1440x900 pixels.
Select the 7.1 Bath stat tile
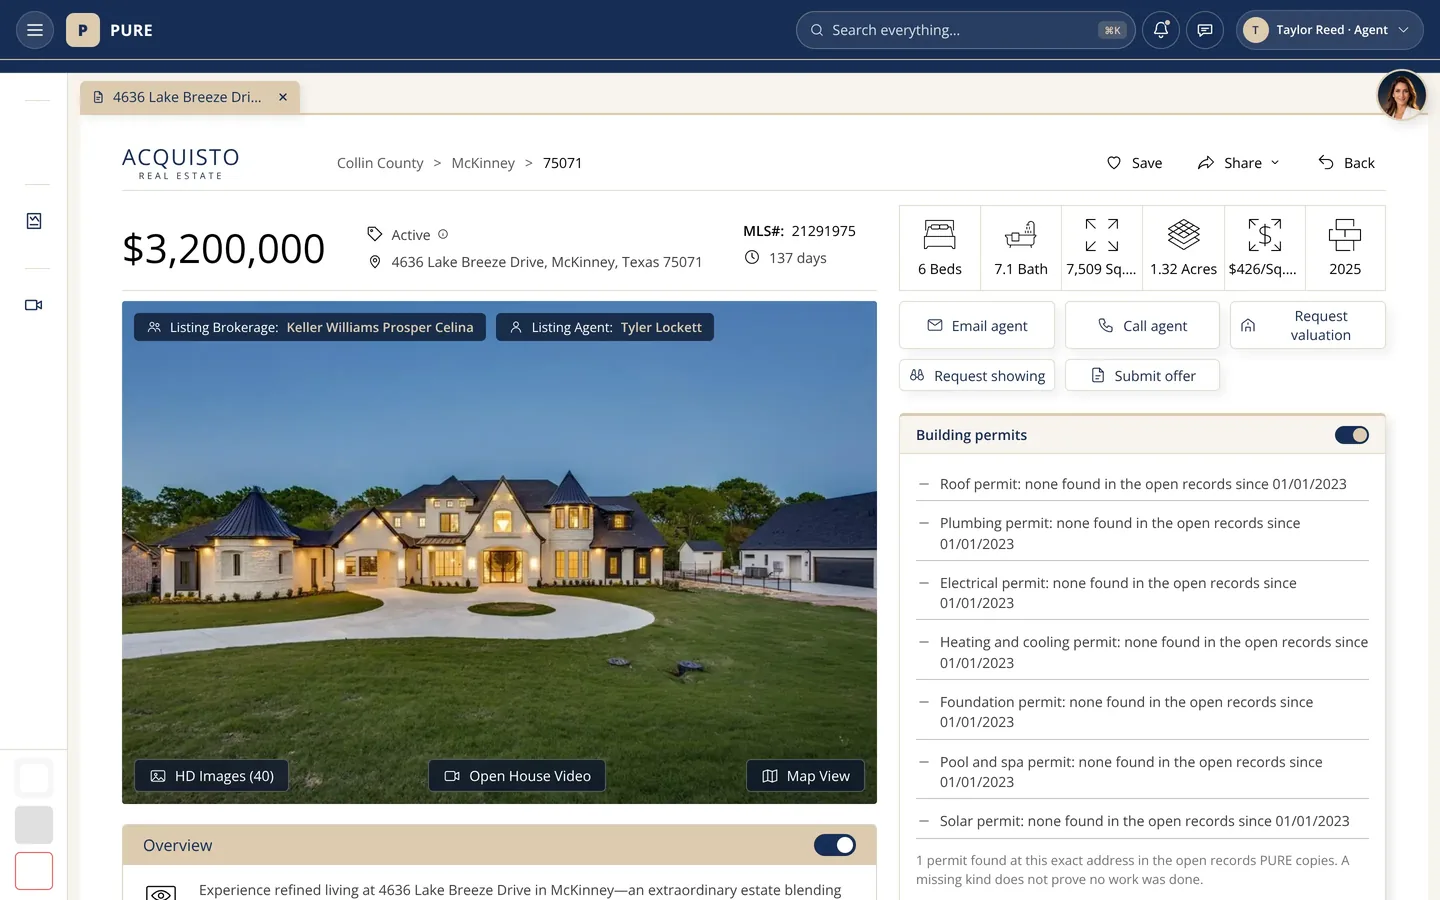(1021, 248)
